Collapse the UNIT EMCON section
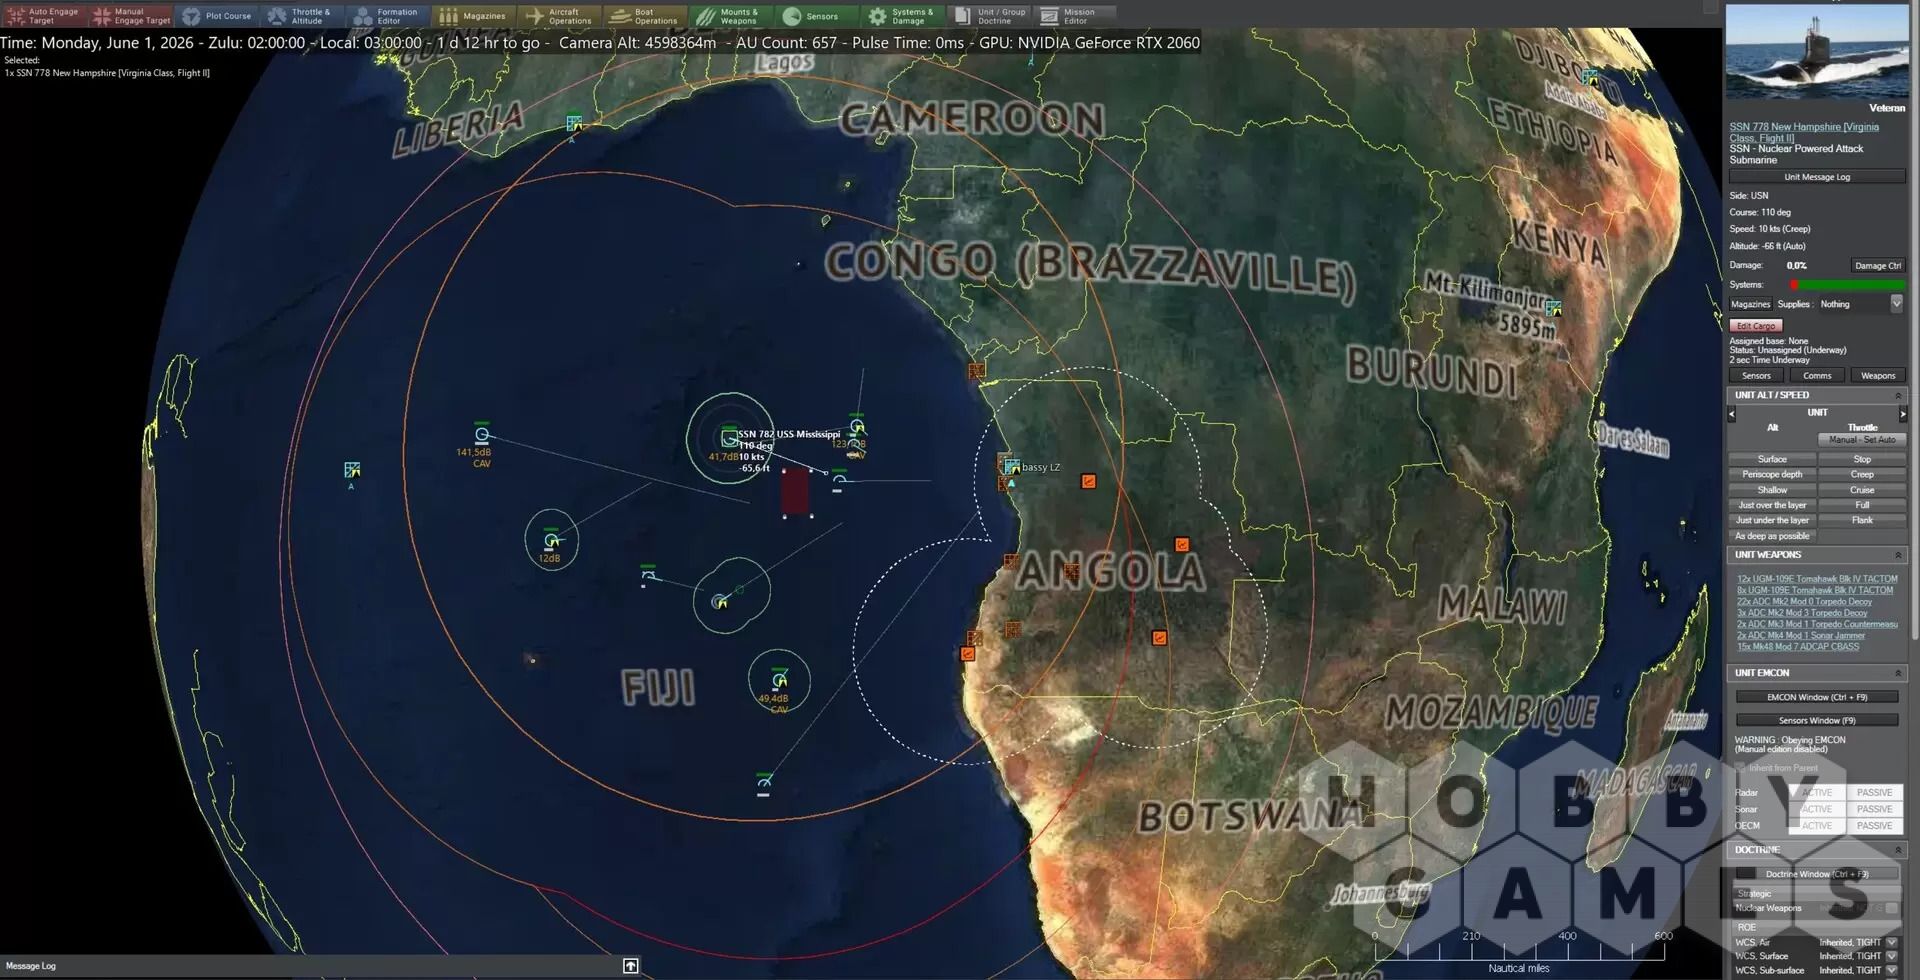This screenshot has width=1920, height=980. coord(1897,673)
